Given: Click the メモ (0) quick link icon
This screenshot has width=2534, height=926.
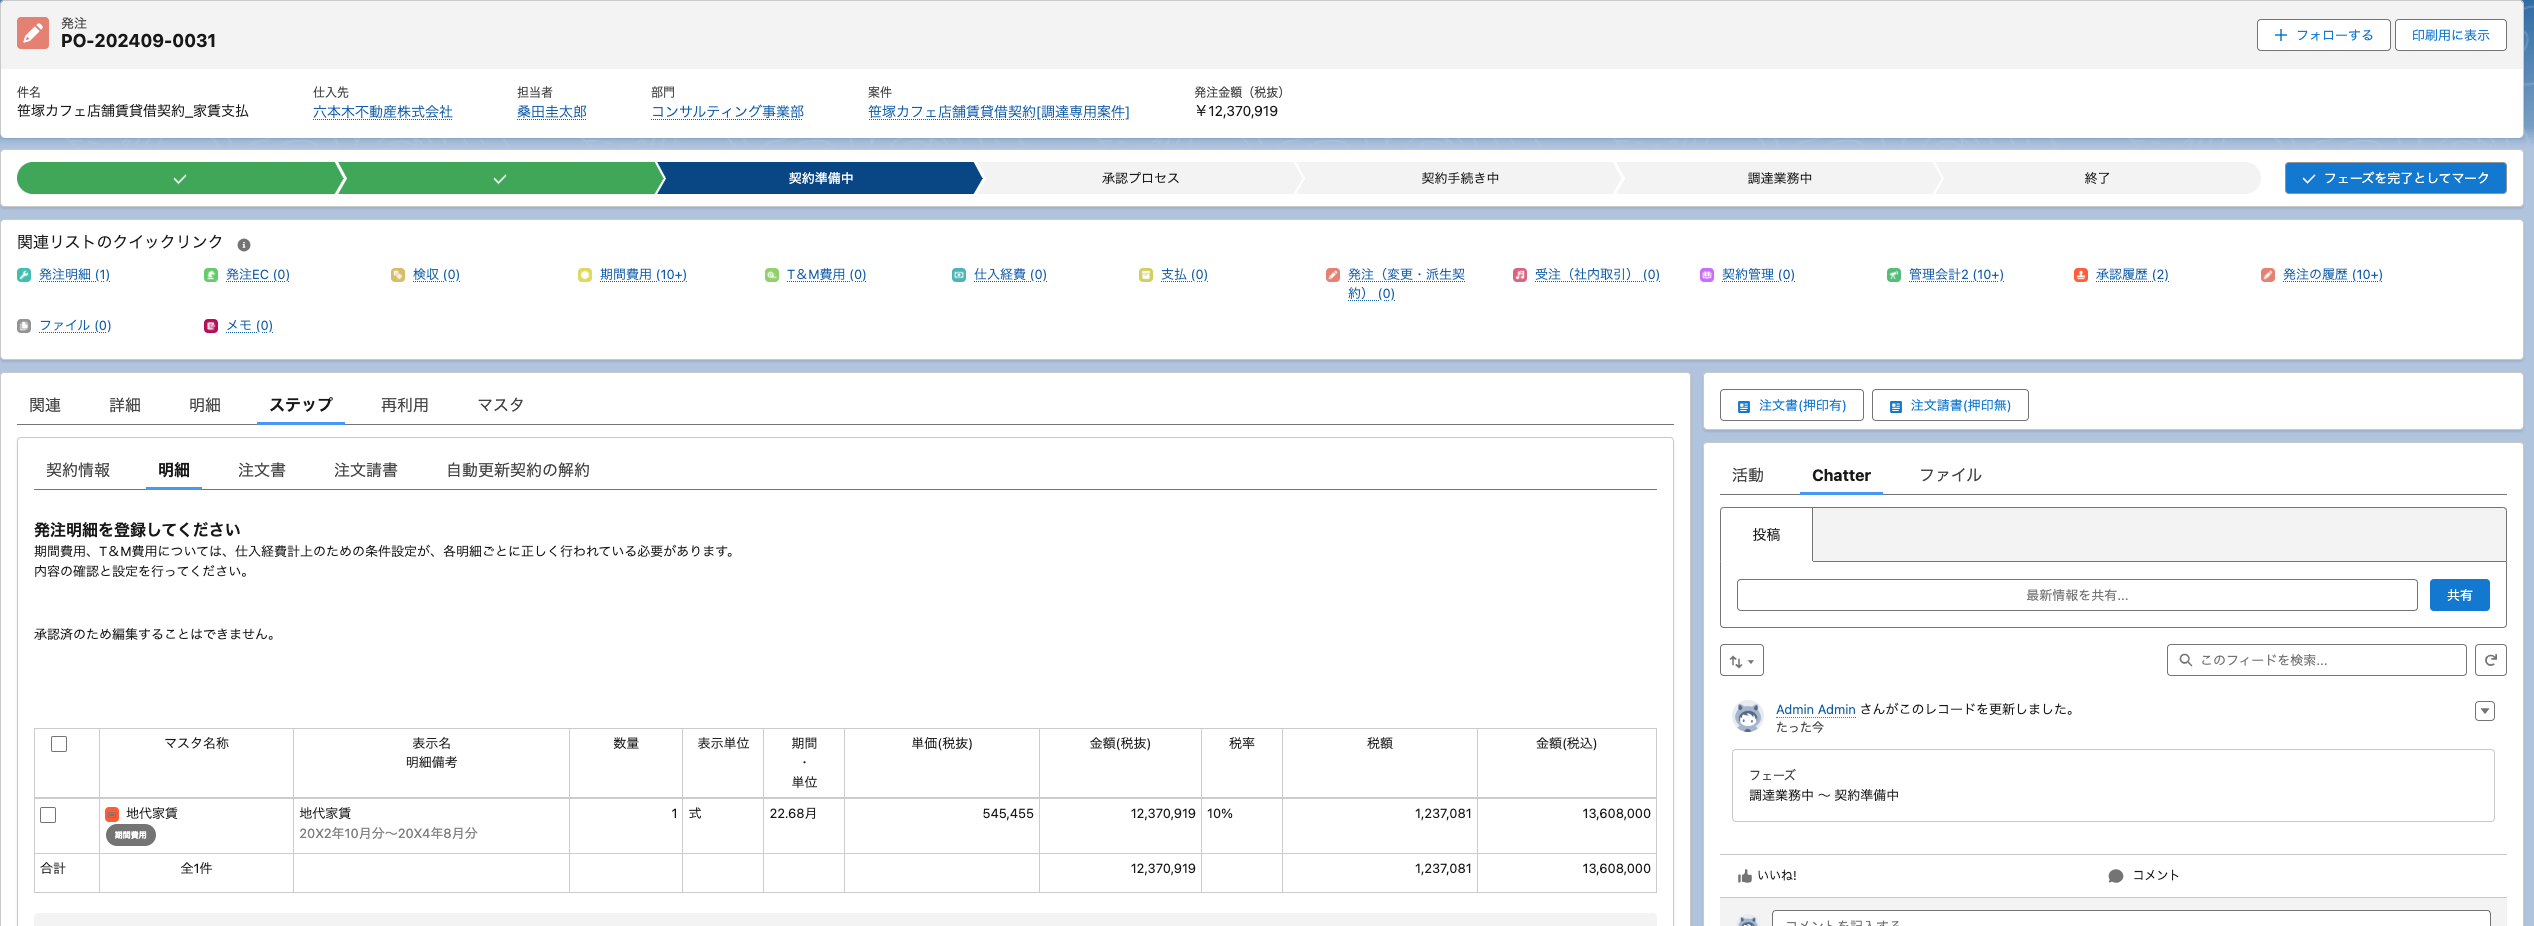Looking at the screenshot, I should click(x=211, y=326).
